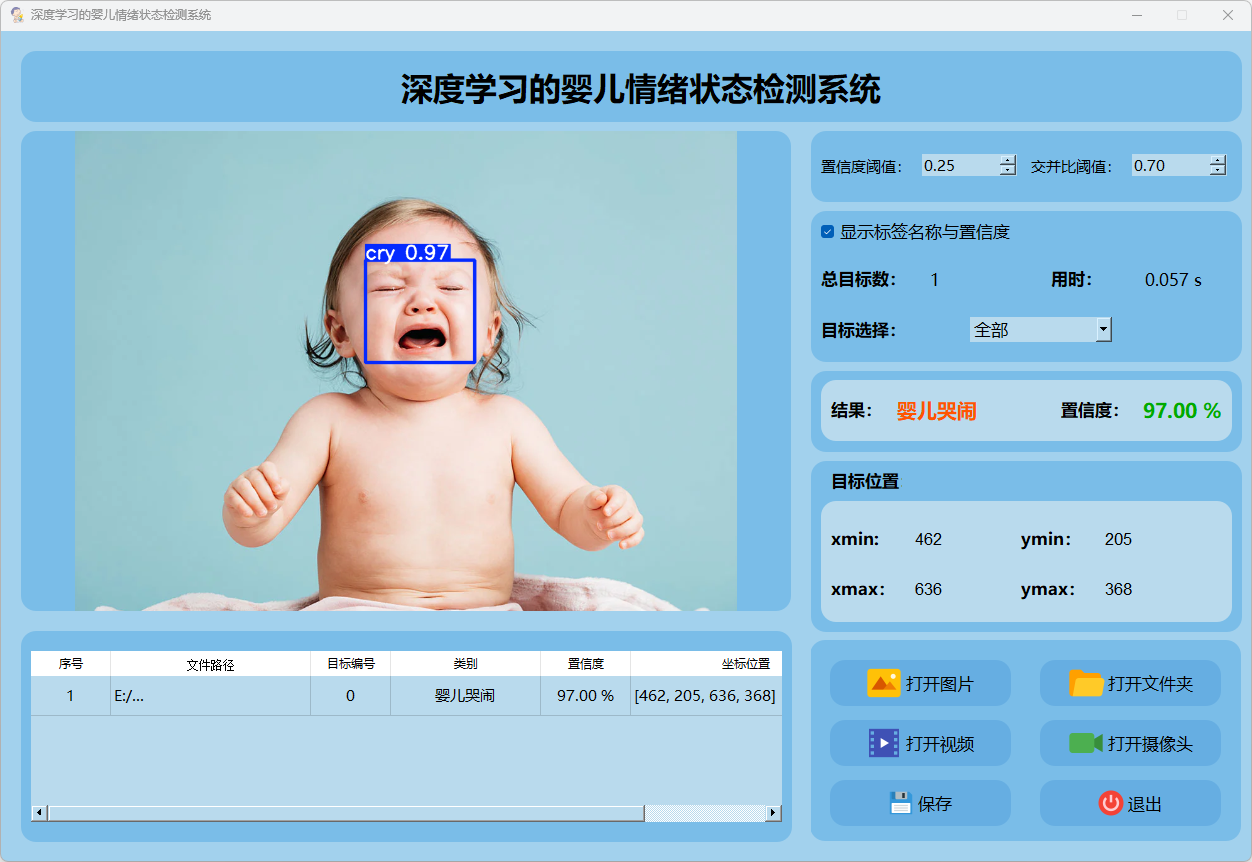1252x862 pixels.
Task: Increase the confidence threshold with the up arrow
Action: pyautogui.click(x=1008, y=161)
